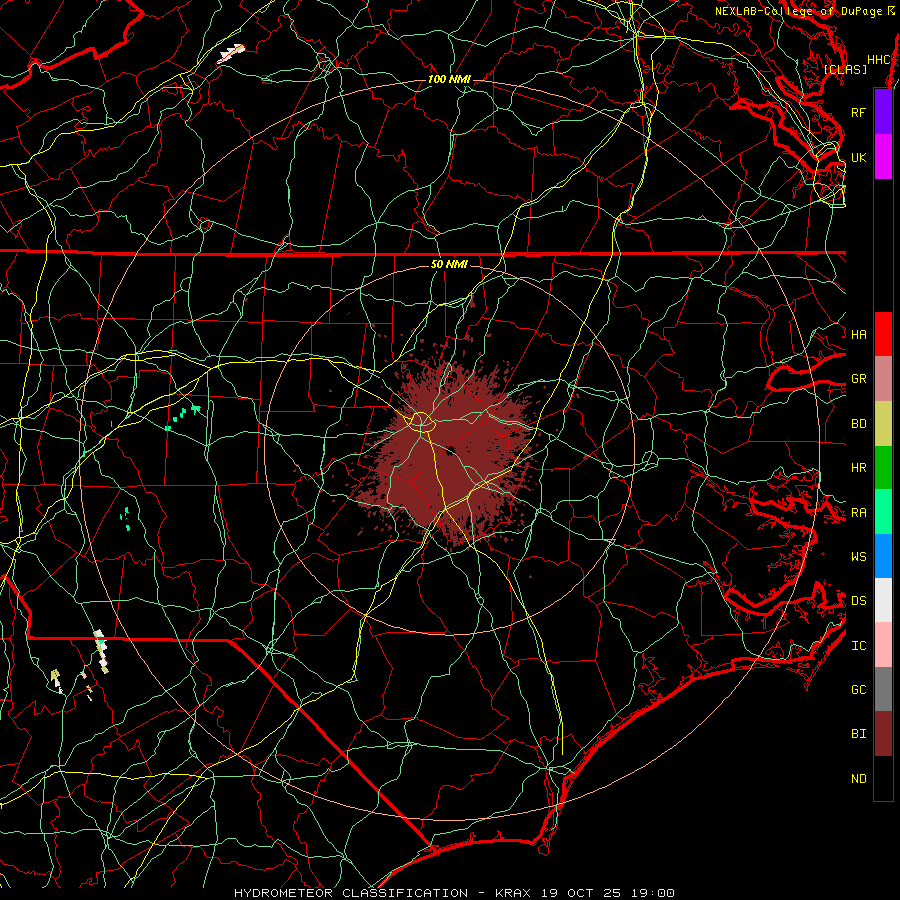
Task: Click the white and red striped echo near the top left
Action: [x=231, y=53]
